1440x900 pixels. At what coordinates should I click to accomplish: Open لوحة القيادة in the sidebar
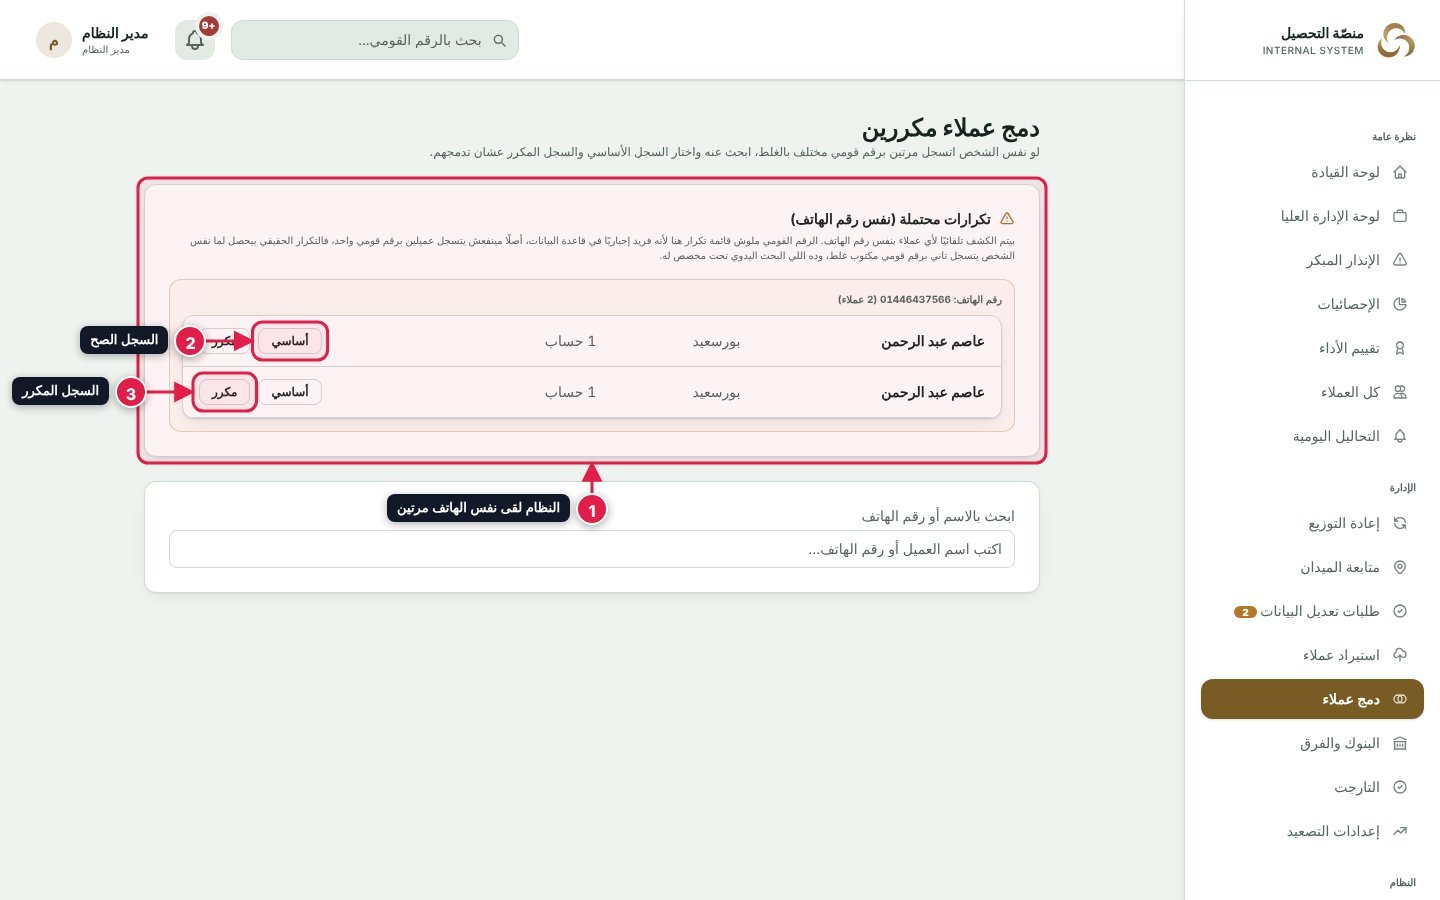pos(1312,172)
